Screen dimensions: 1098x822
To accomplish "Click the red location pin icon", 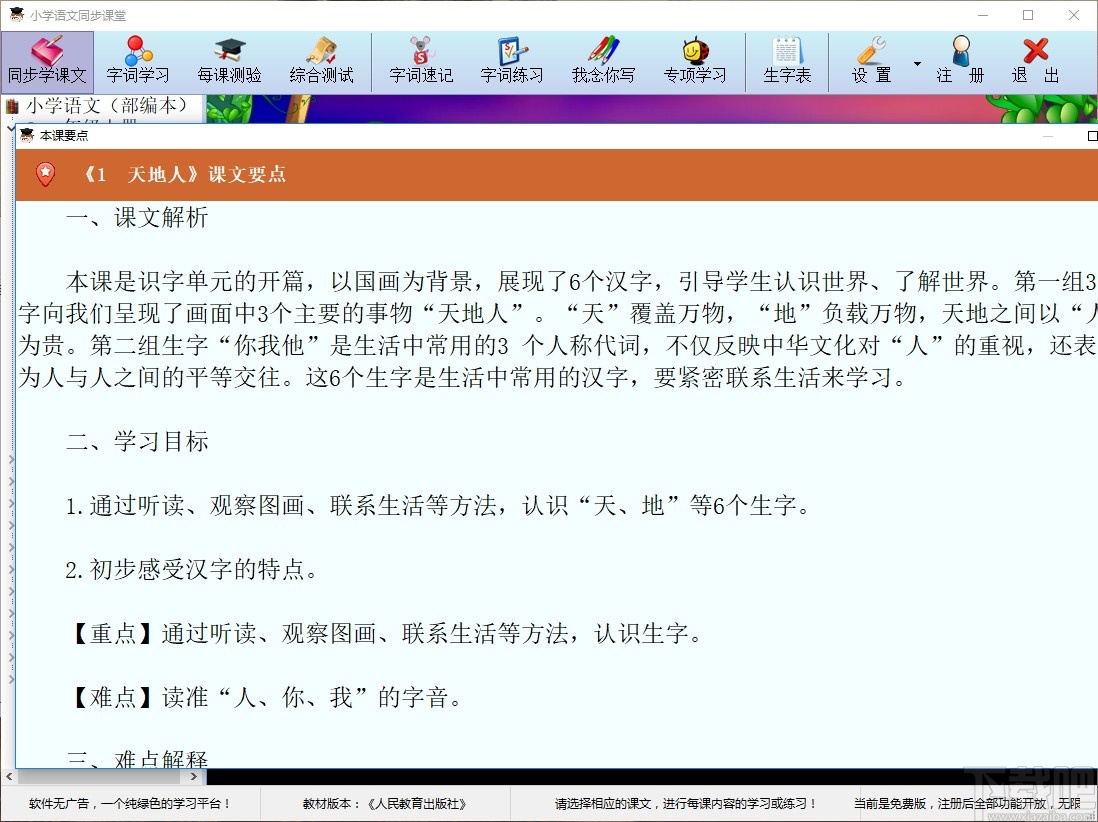I will [x=45, y=175].
